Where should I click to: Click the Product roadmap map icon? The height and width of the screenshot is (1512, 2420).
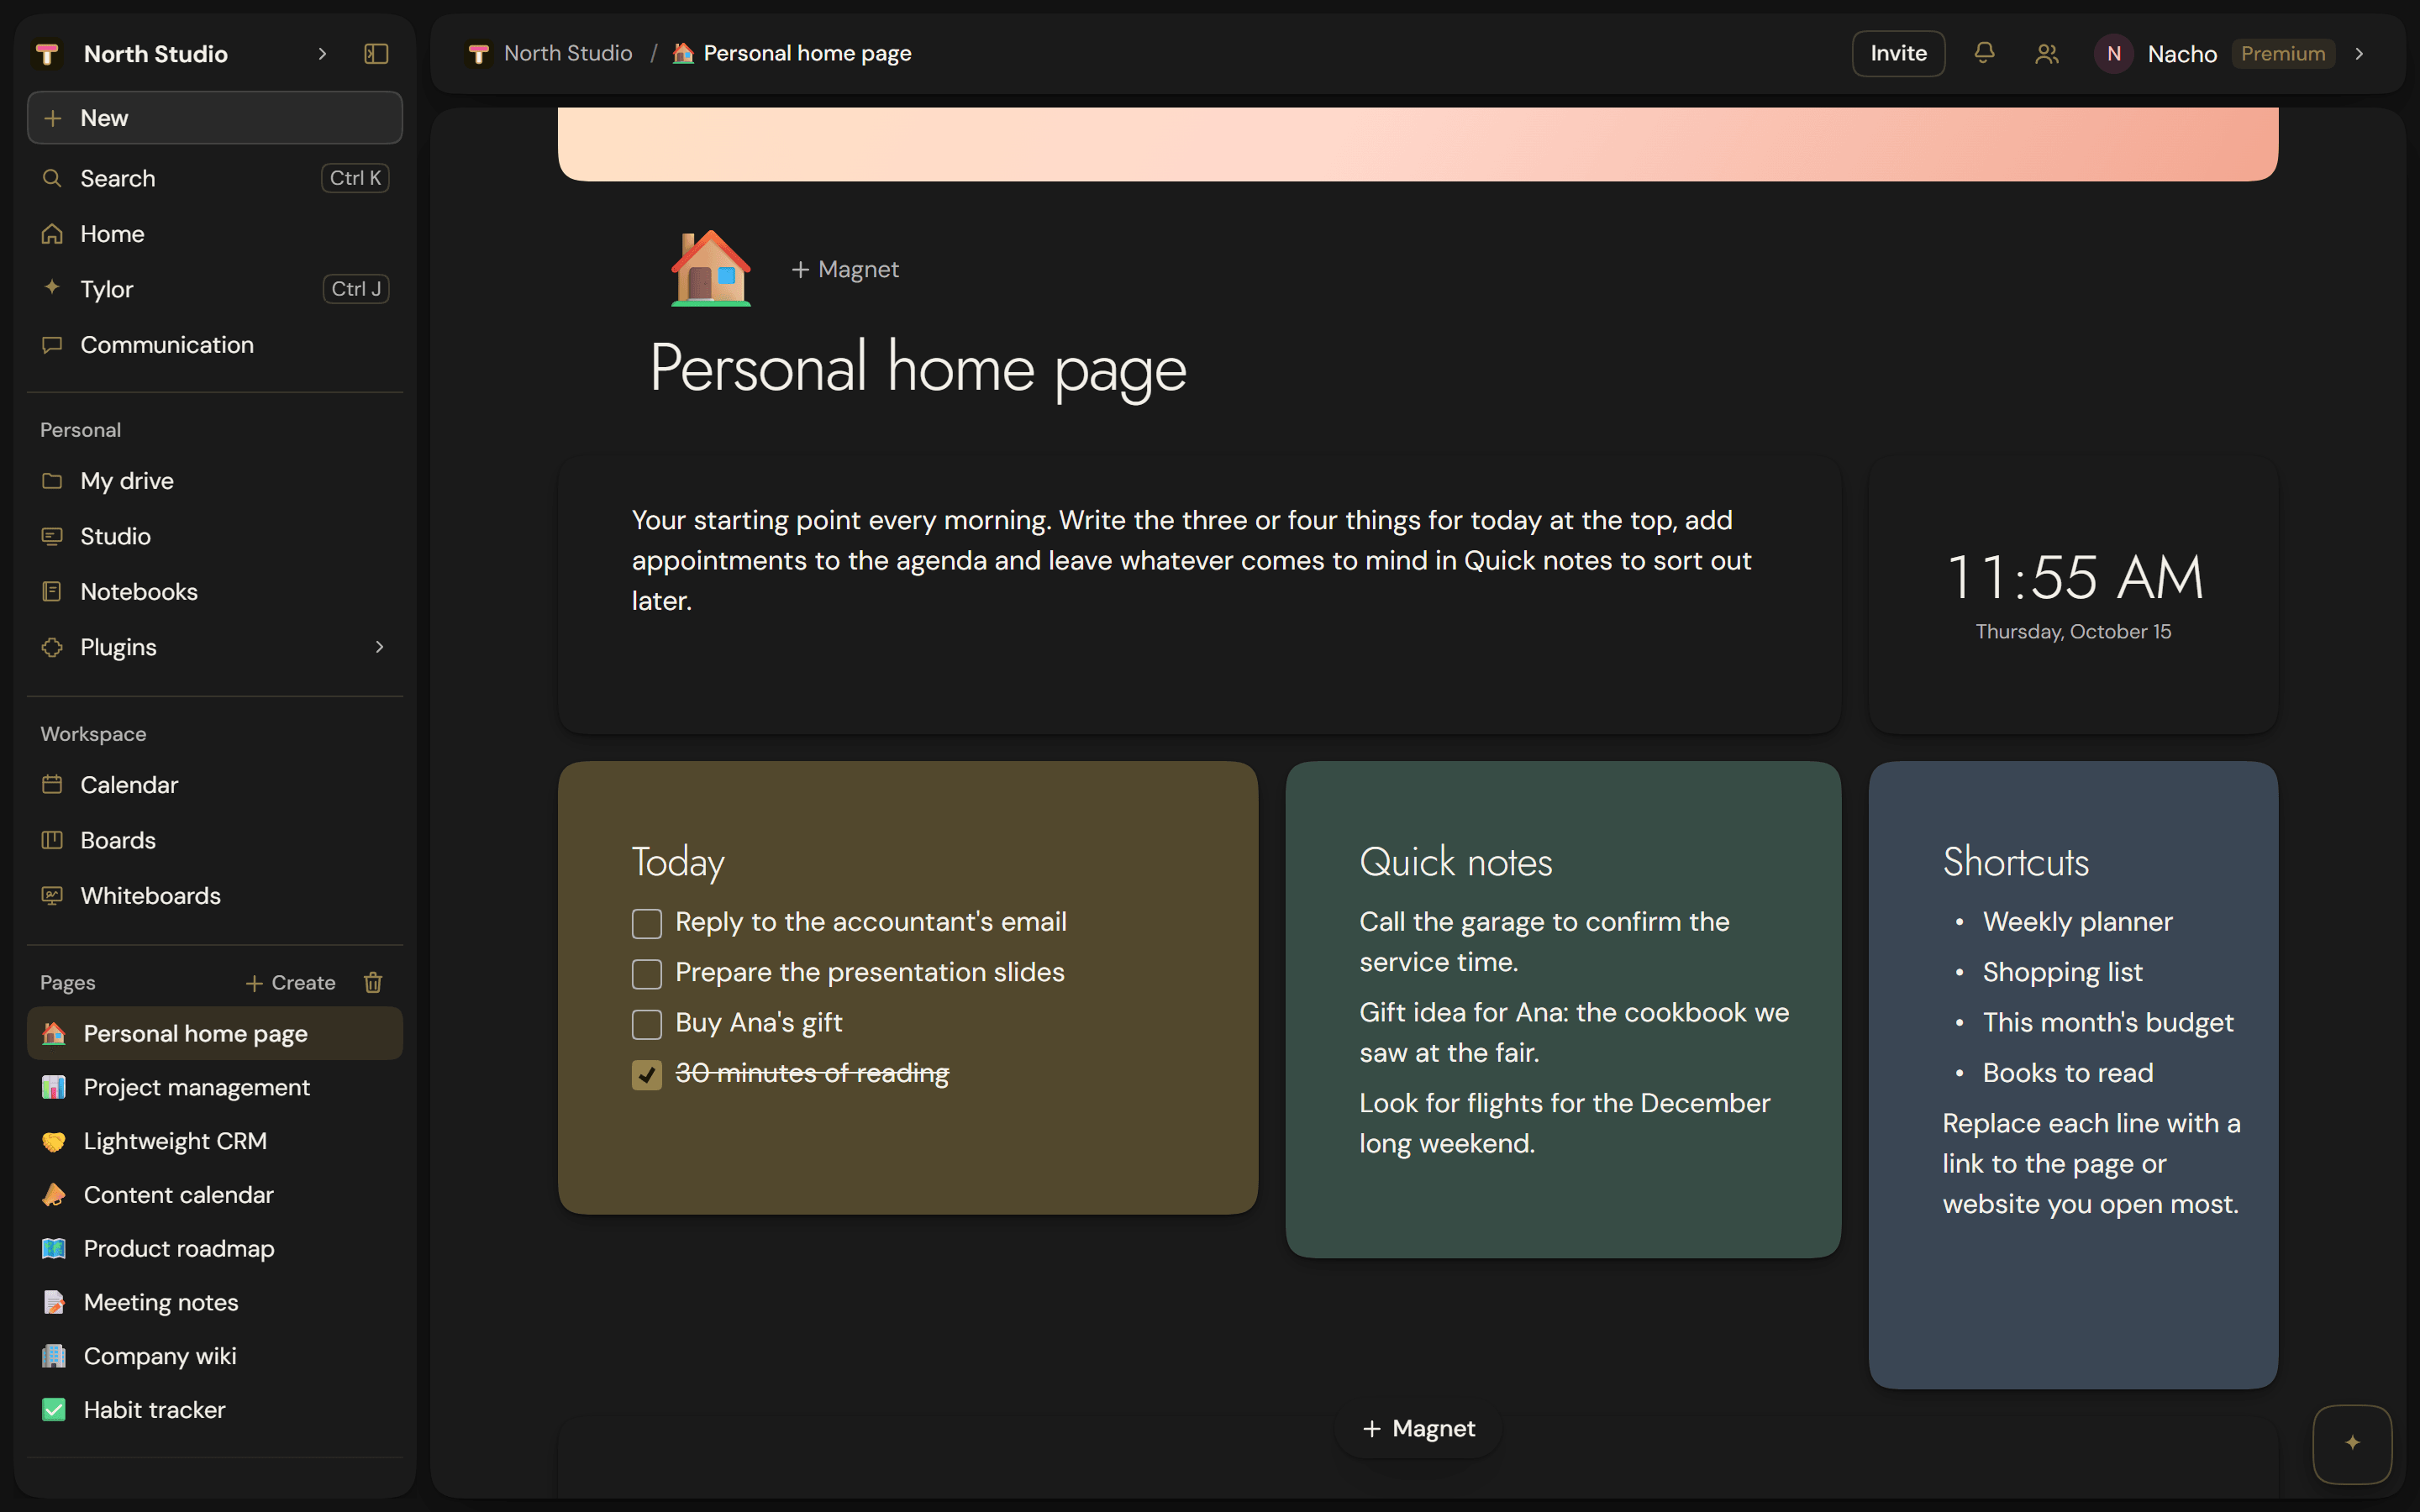[x=54, y=1249]
